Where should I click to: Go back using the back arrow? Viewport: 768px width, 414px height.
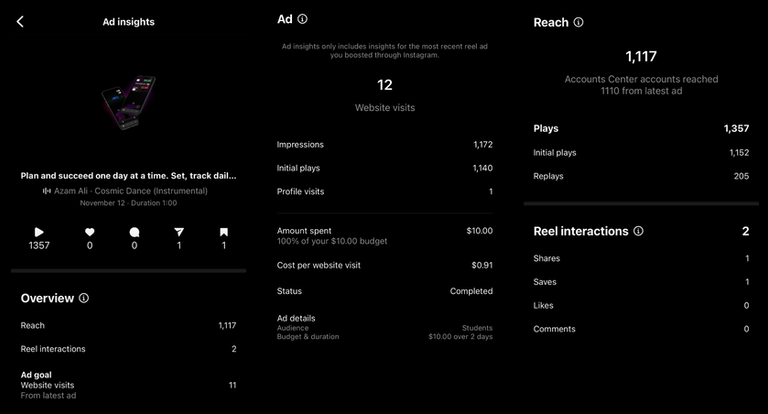point(20,22)
